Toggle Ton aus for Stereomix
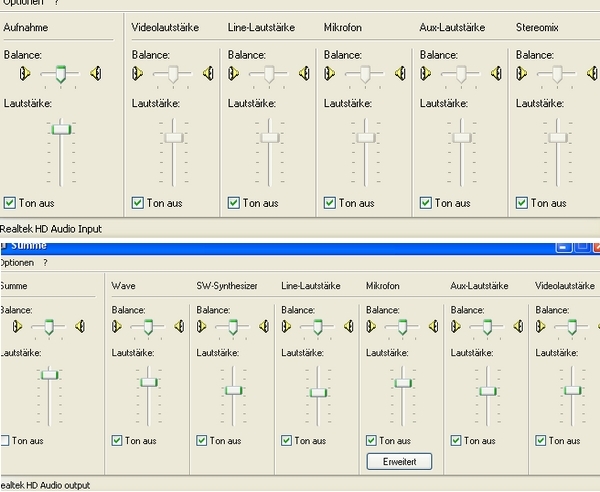This screenshot has width=600, height=492. [522, 202]
